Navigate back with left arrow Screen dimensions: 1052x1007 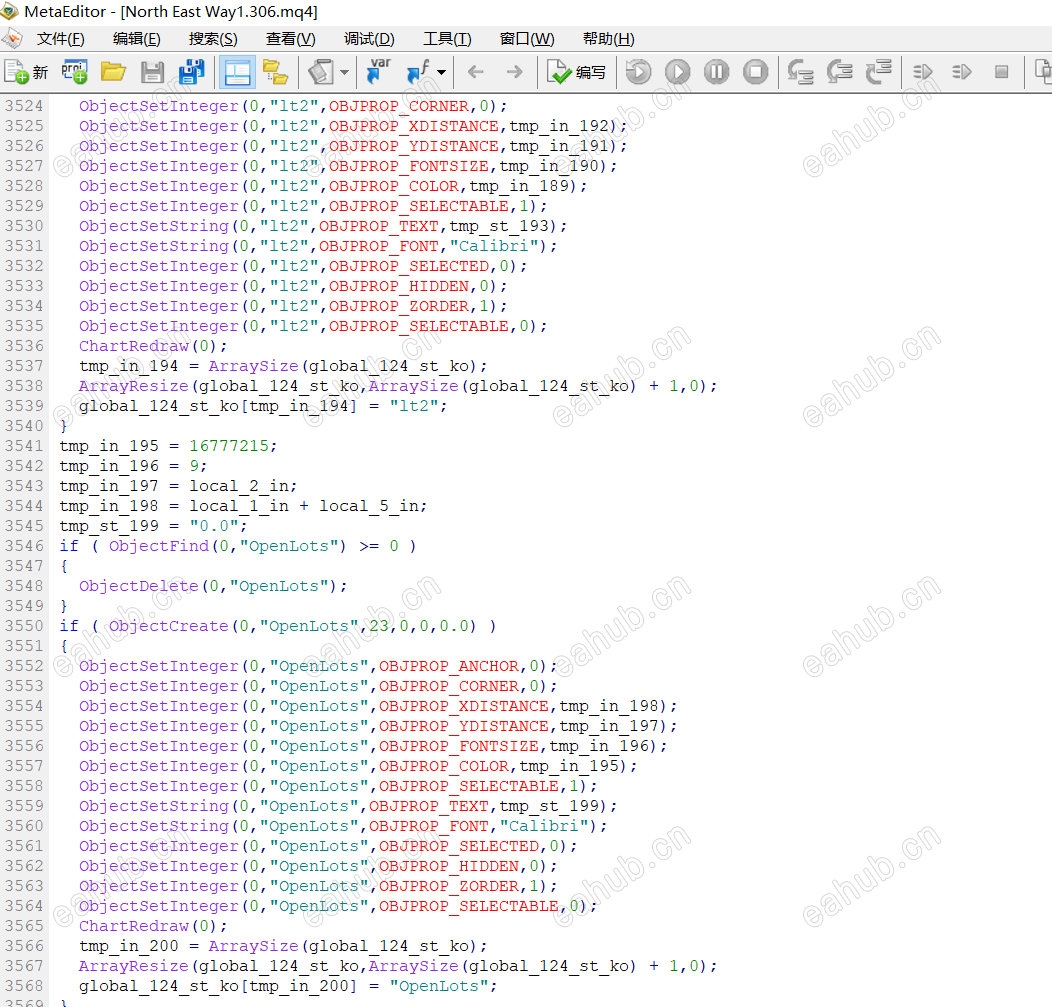(x=476, y=72)
